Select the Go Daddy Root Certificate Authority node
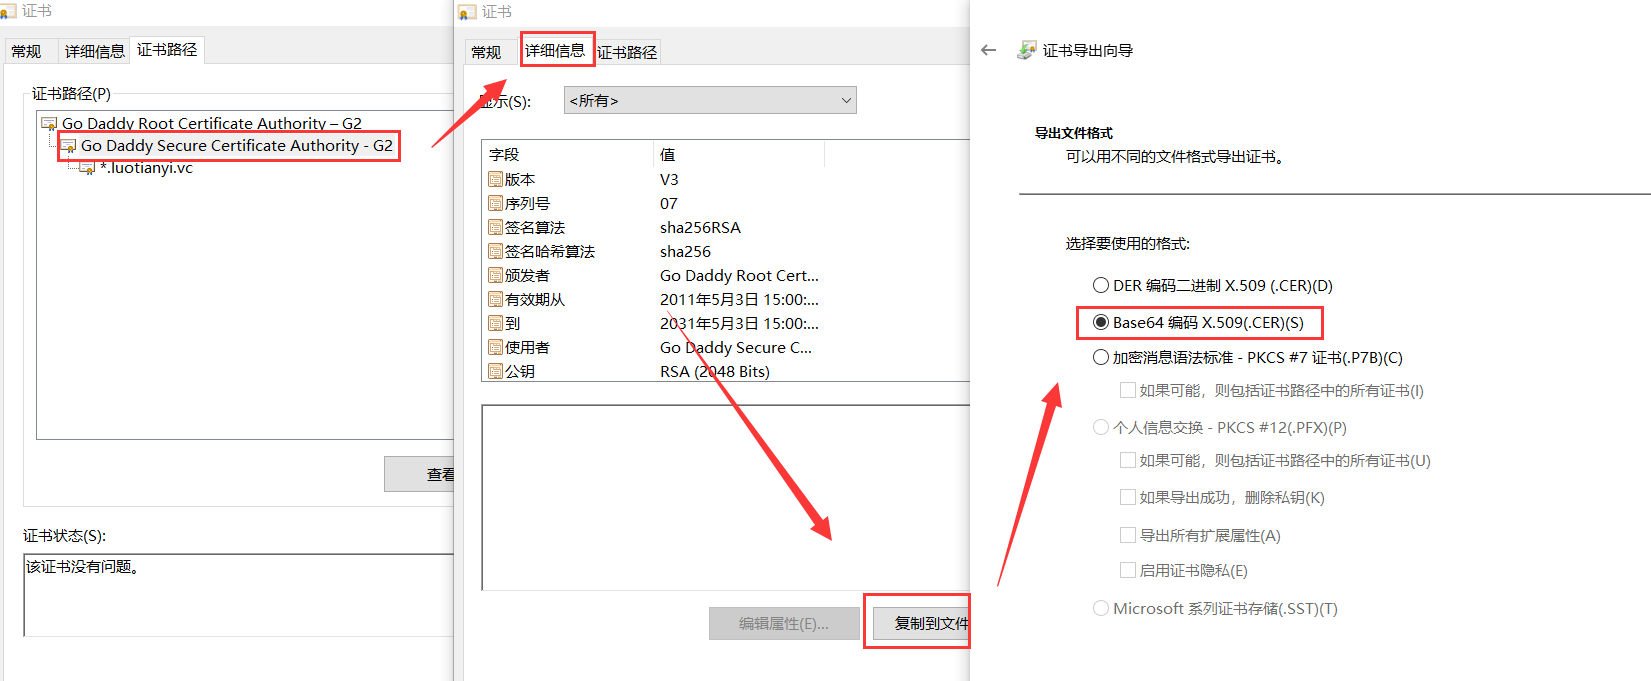 [211, 123]
